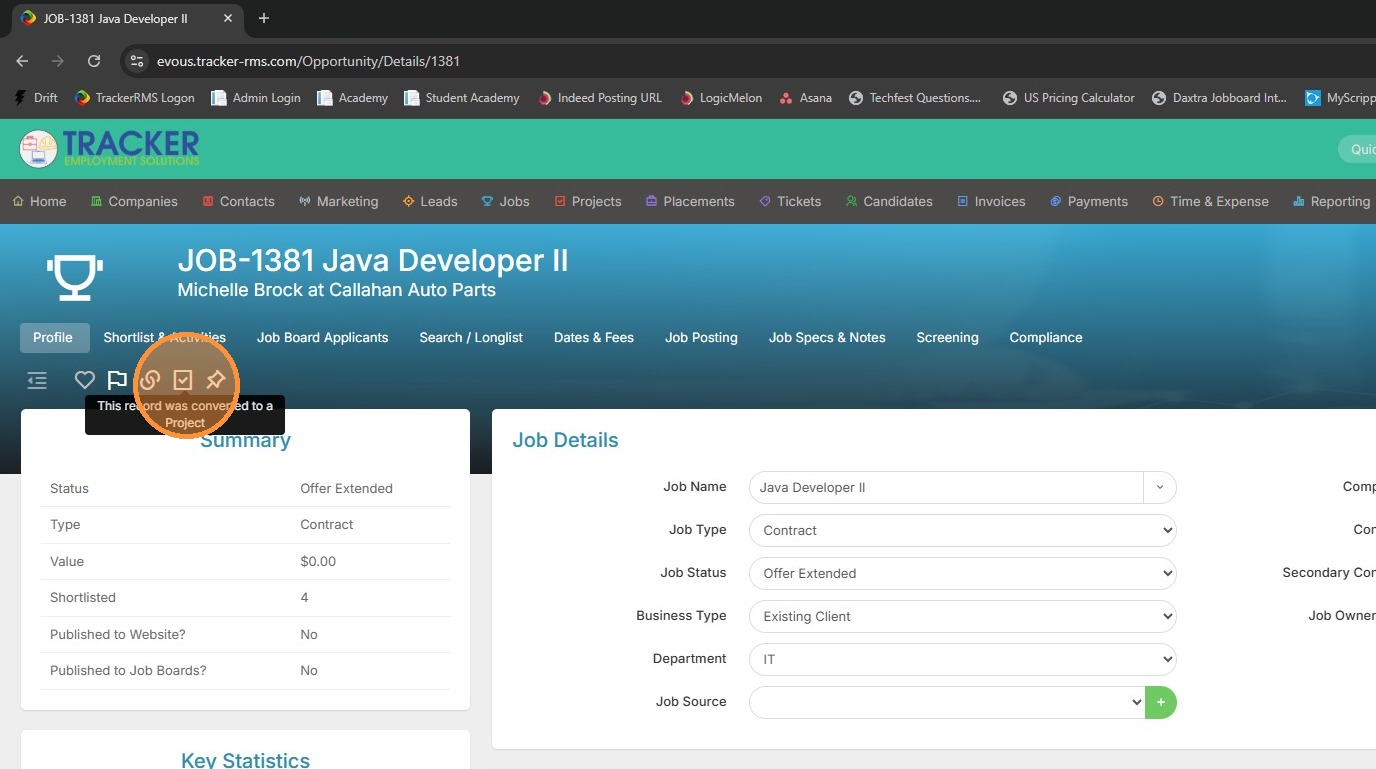Reload the page with the browser refresh icon
Image resolution: width=1376 pixels, height=769 pixels.
click(x=94, y=61)
